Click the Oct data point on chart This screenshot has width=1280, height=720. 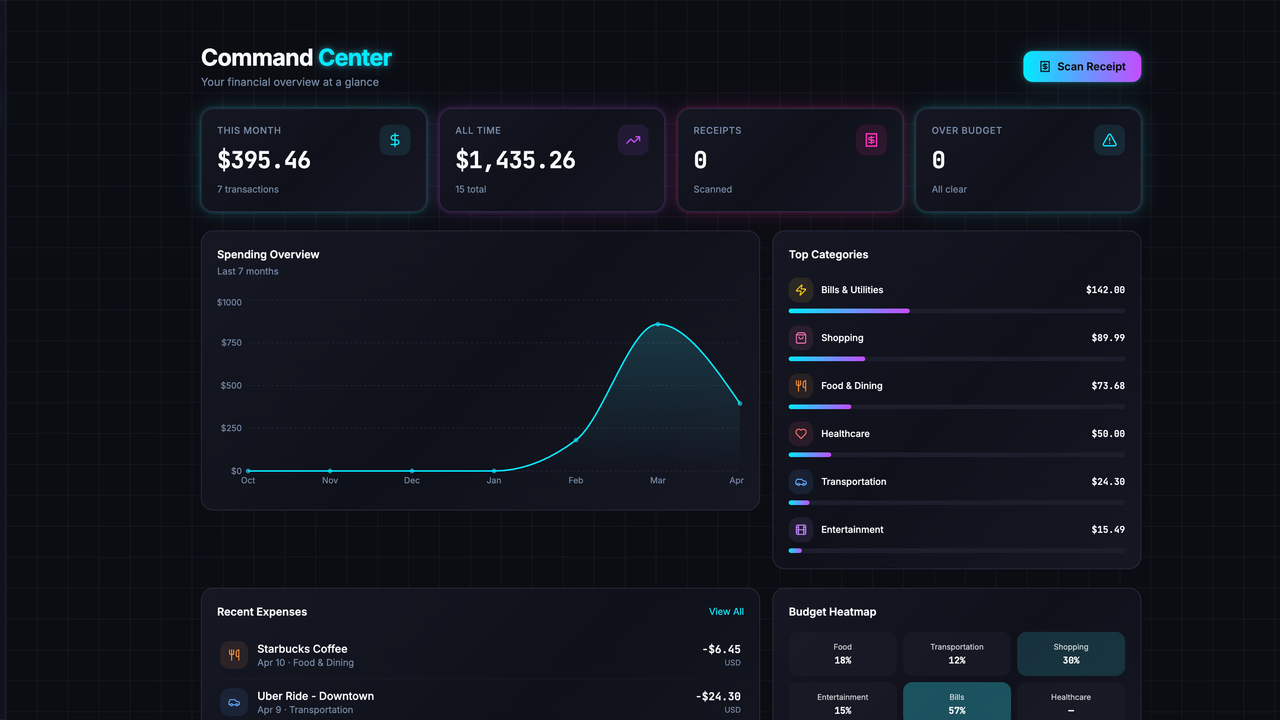248,471
